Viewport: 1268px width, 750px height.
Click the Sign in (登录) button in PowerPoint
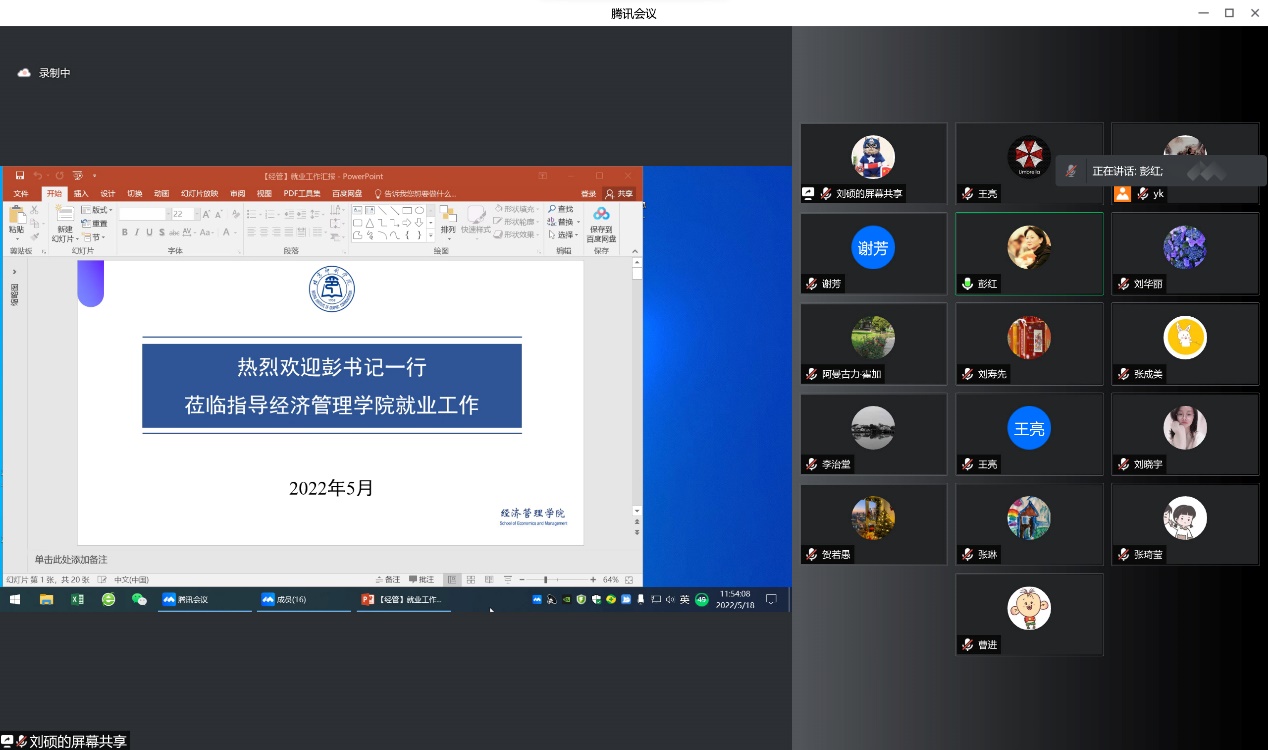pyautogui.click(x=589, y=194)
